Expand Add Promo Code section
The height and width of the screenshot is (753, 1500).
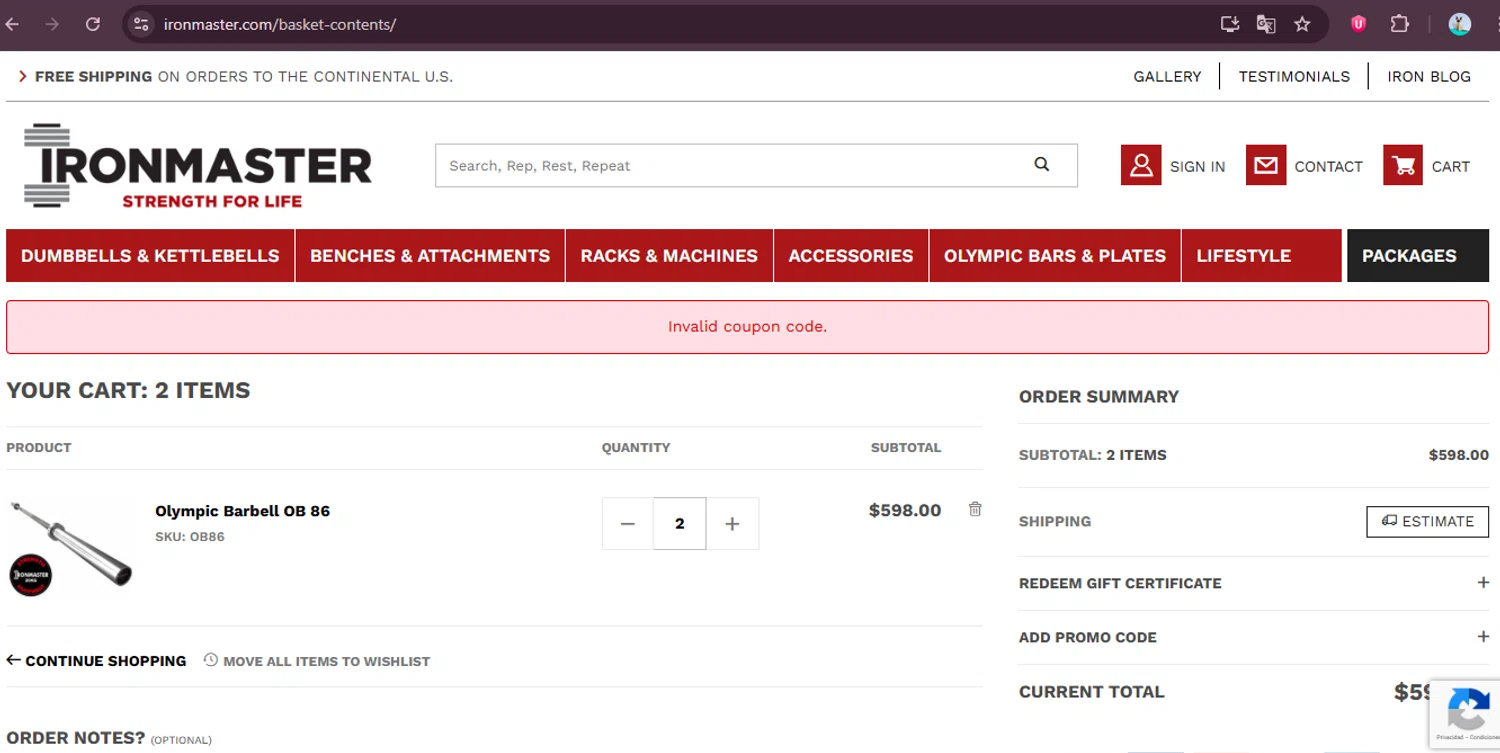click(x=1254, y=637)
